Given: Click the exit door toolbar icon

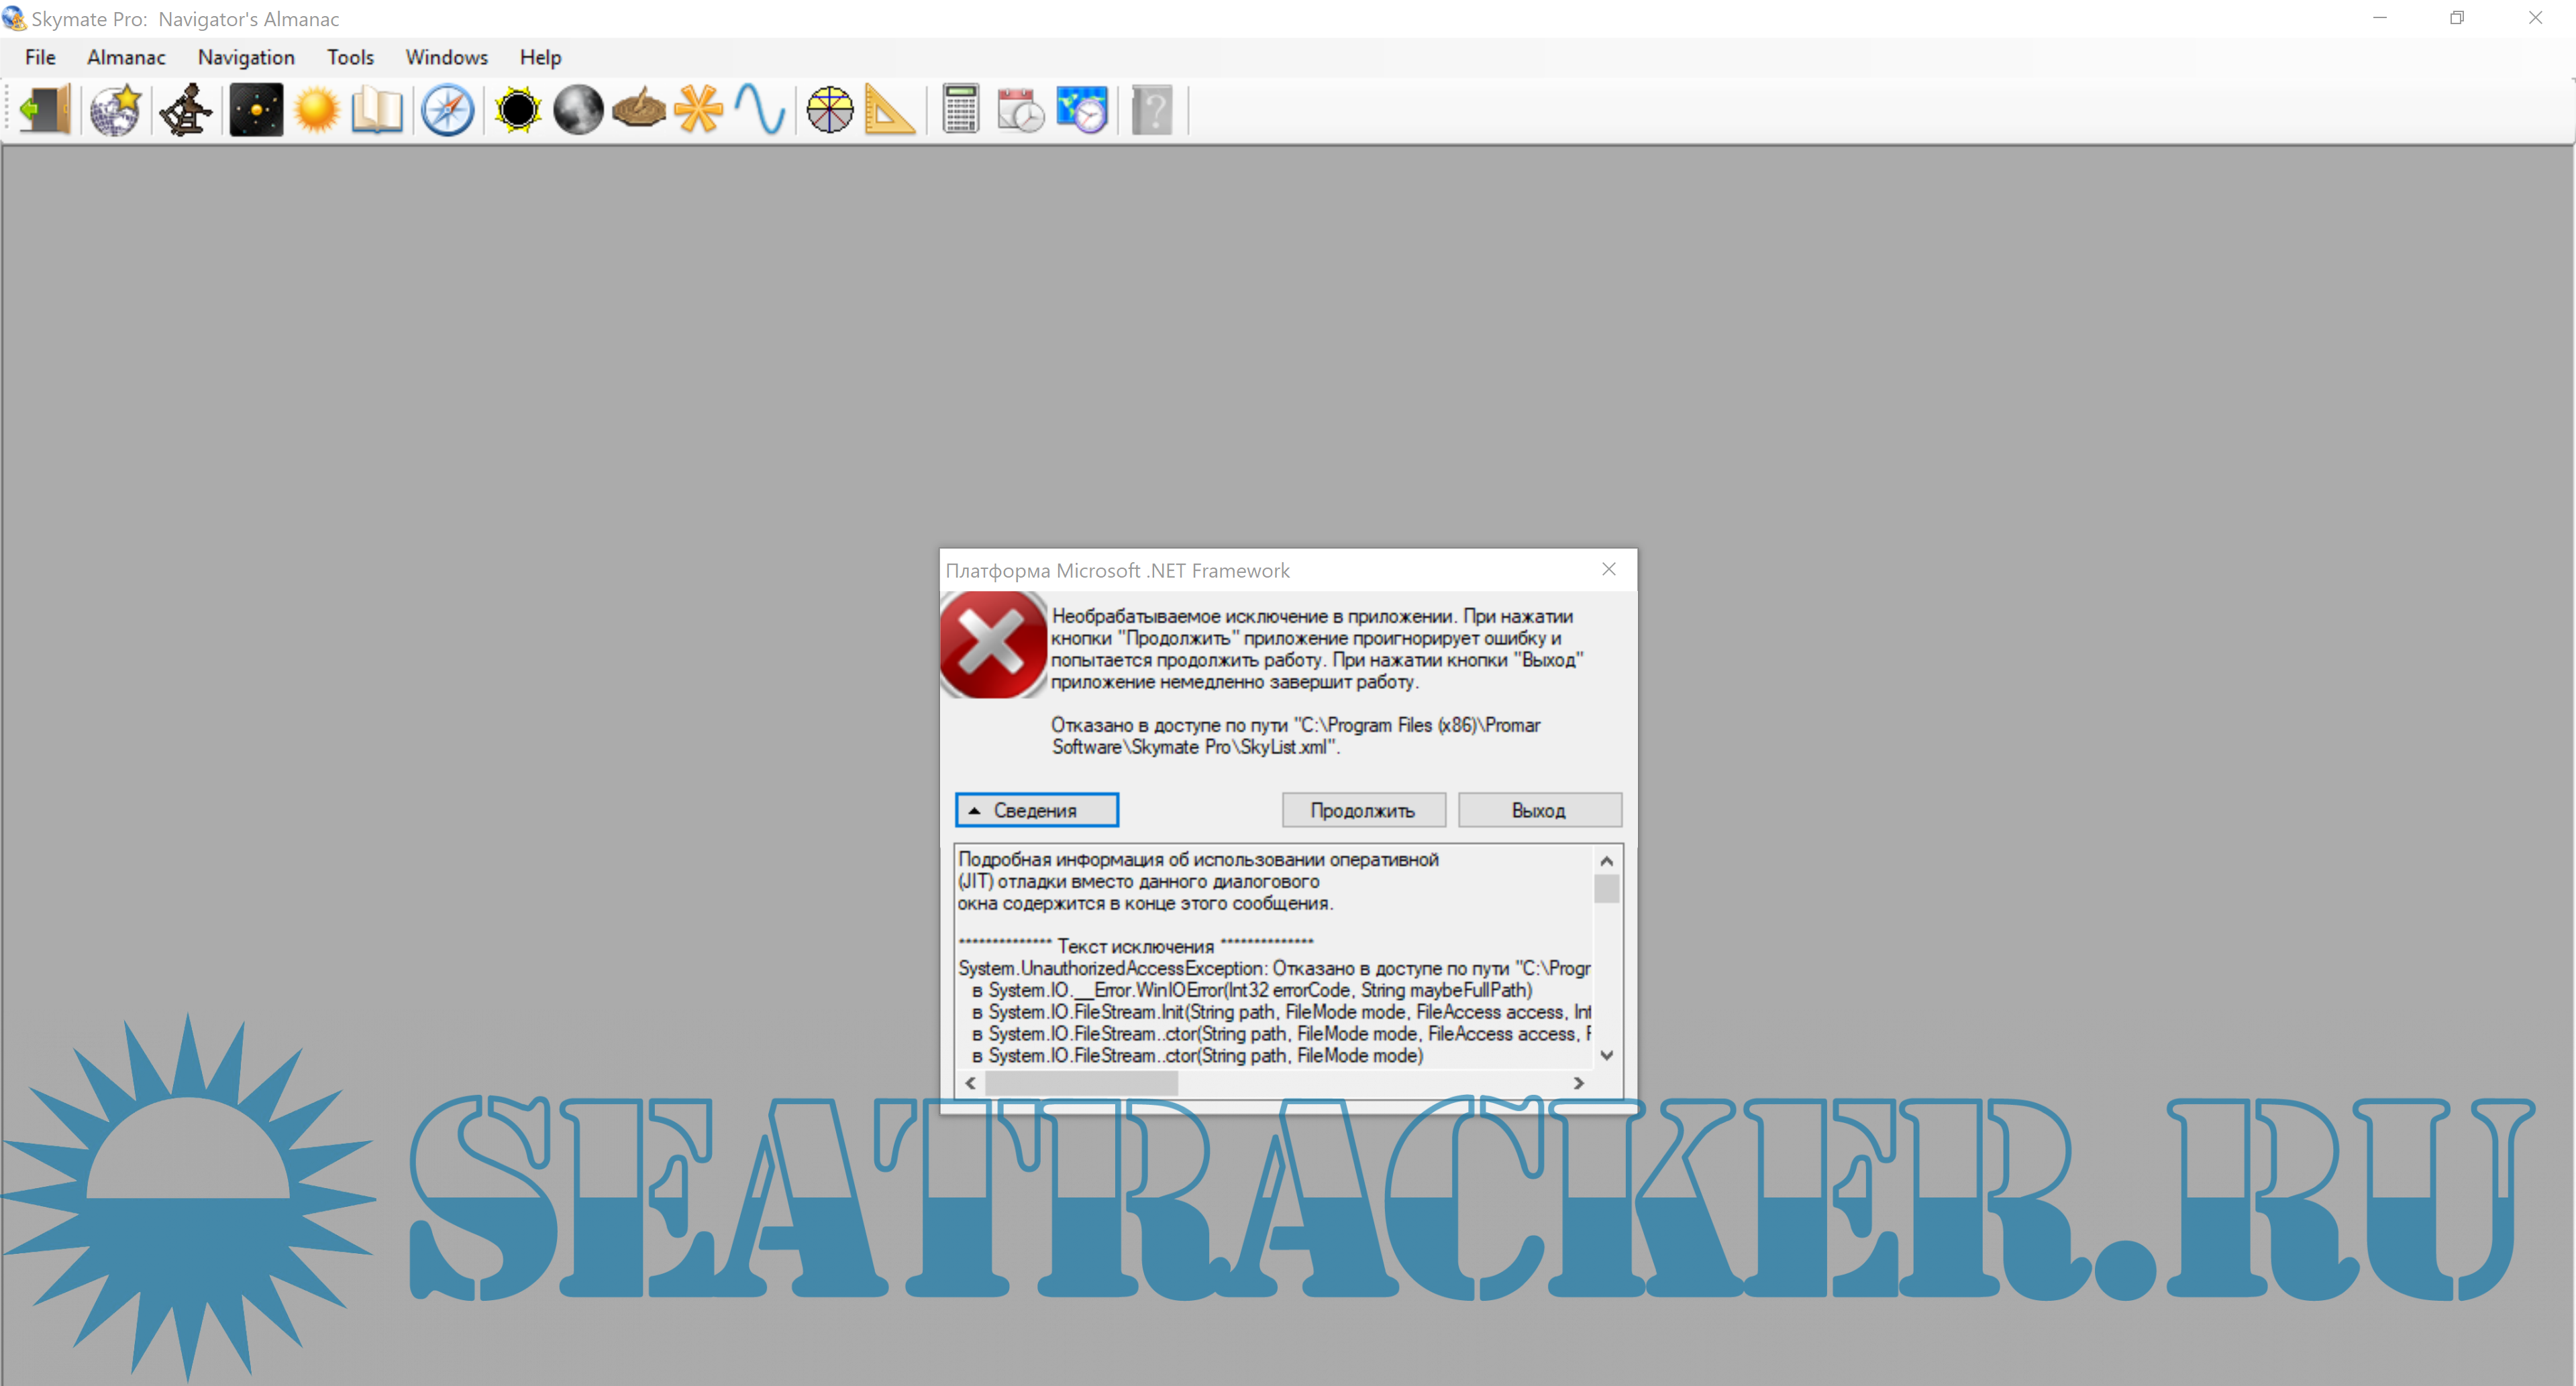Looking at the screenshot, I should (x=45, y=109).
